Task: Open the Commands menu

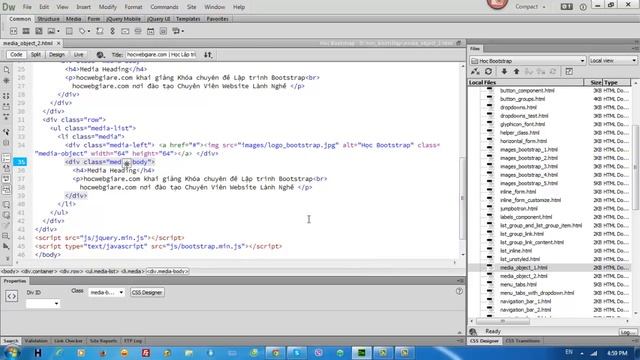Action: point(164,7)
